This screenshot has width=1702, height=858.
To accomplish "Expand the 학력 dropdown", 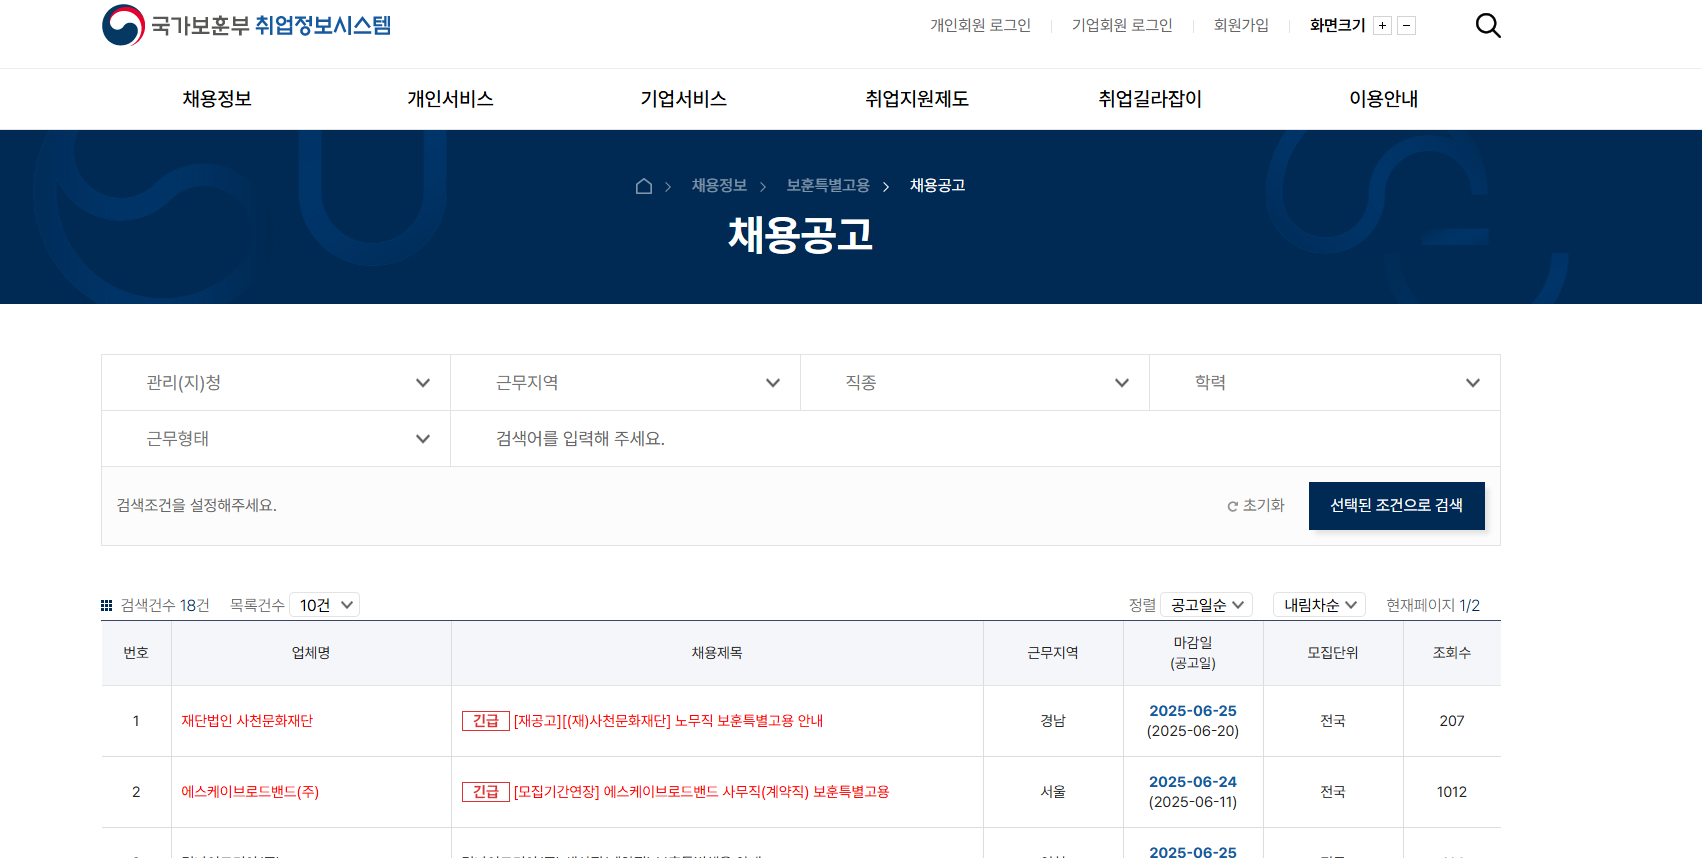I will click(1325, 383).
